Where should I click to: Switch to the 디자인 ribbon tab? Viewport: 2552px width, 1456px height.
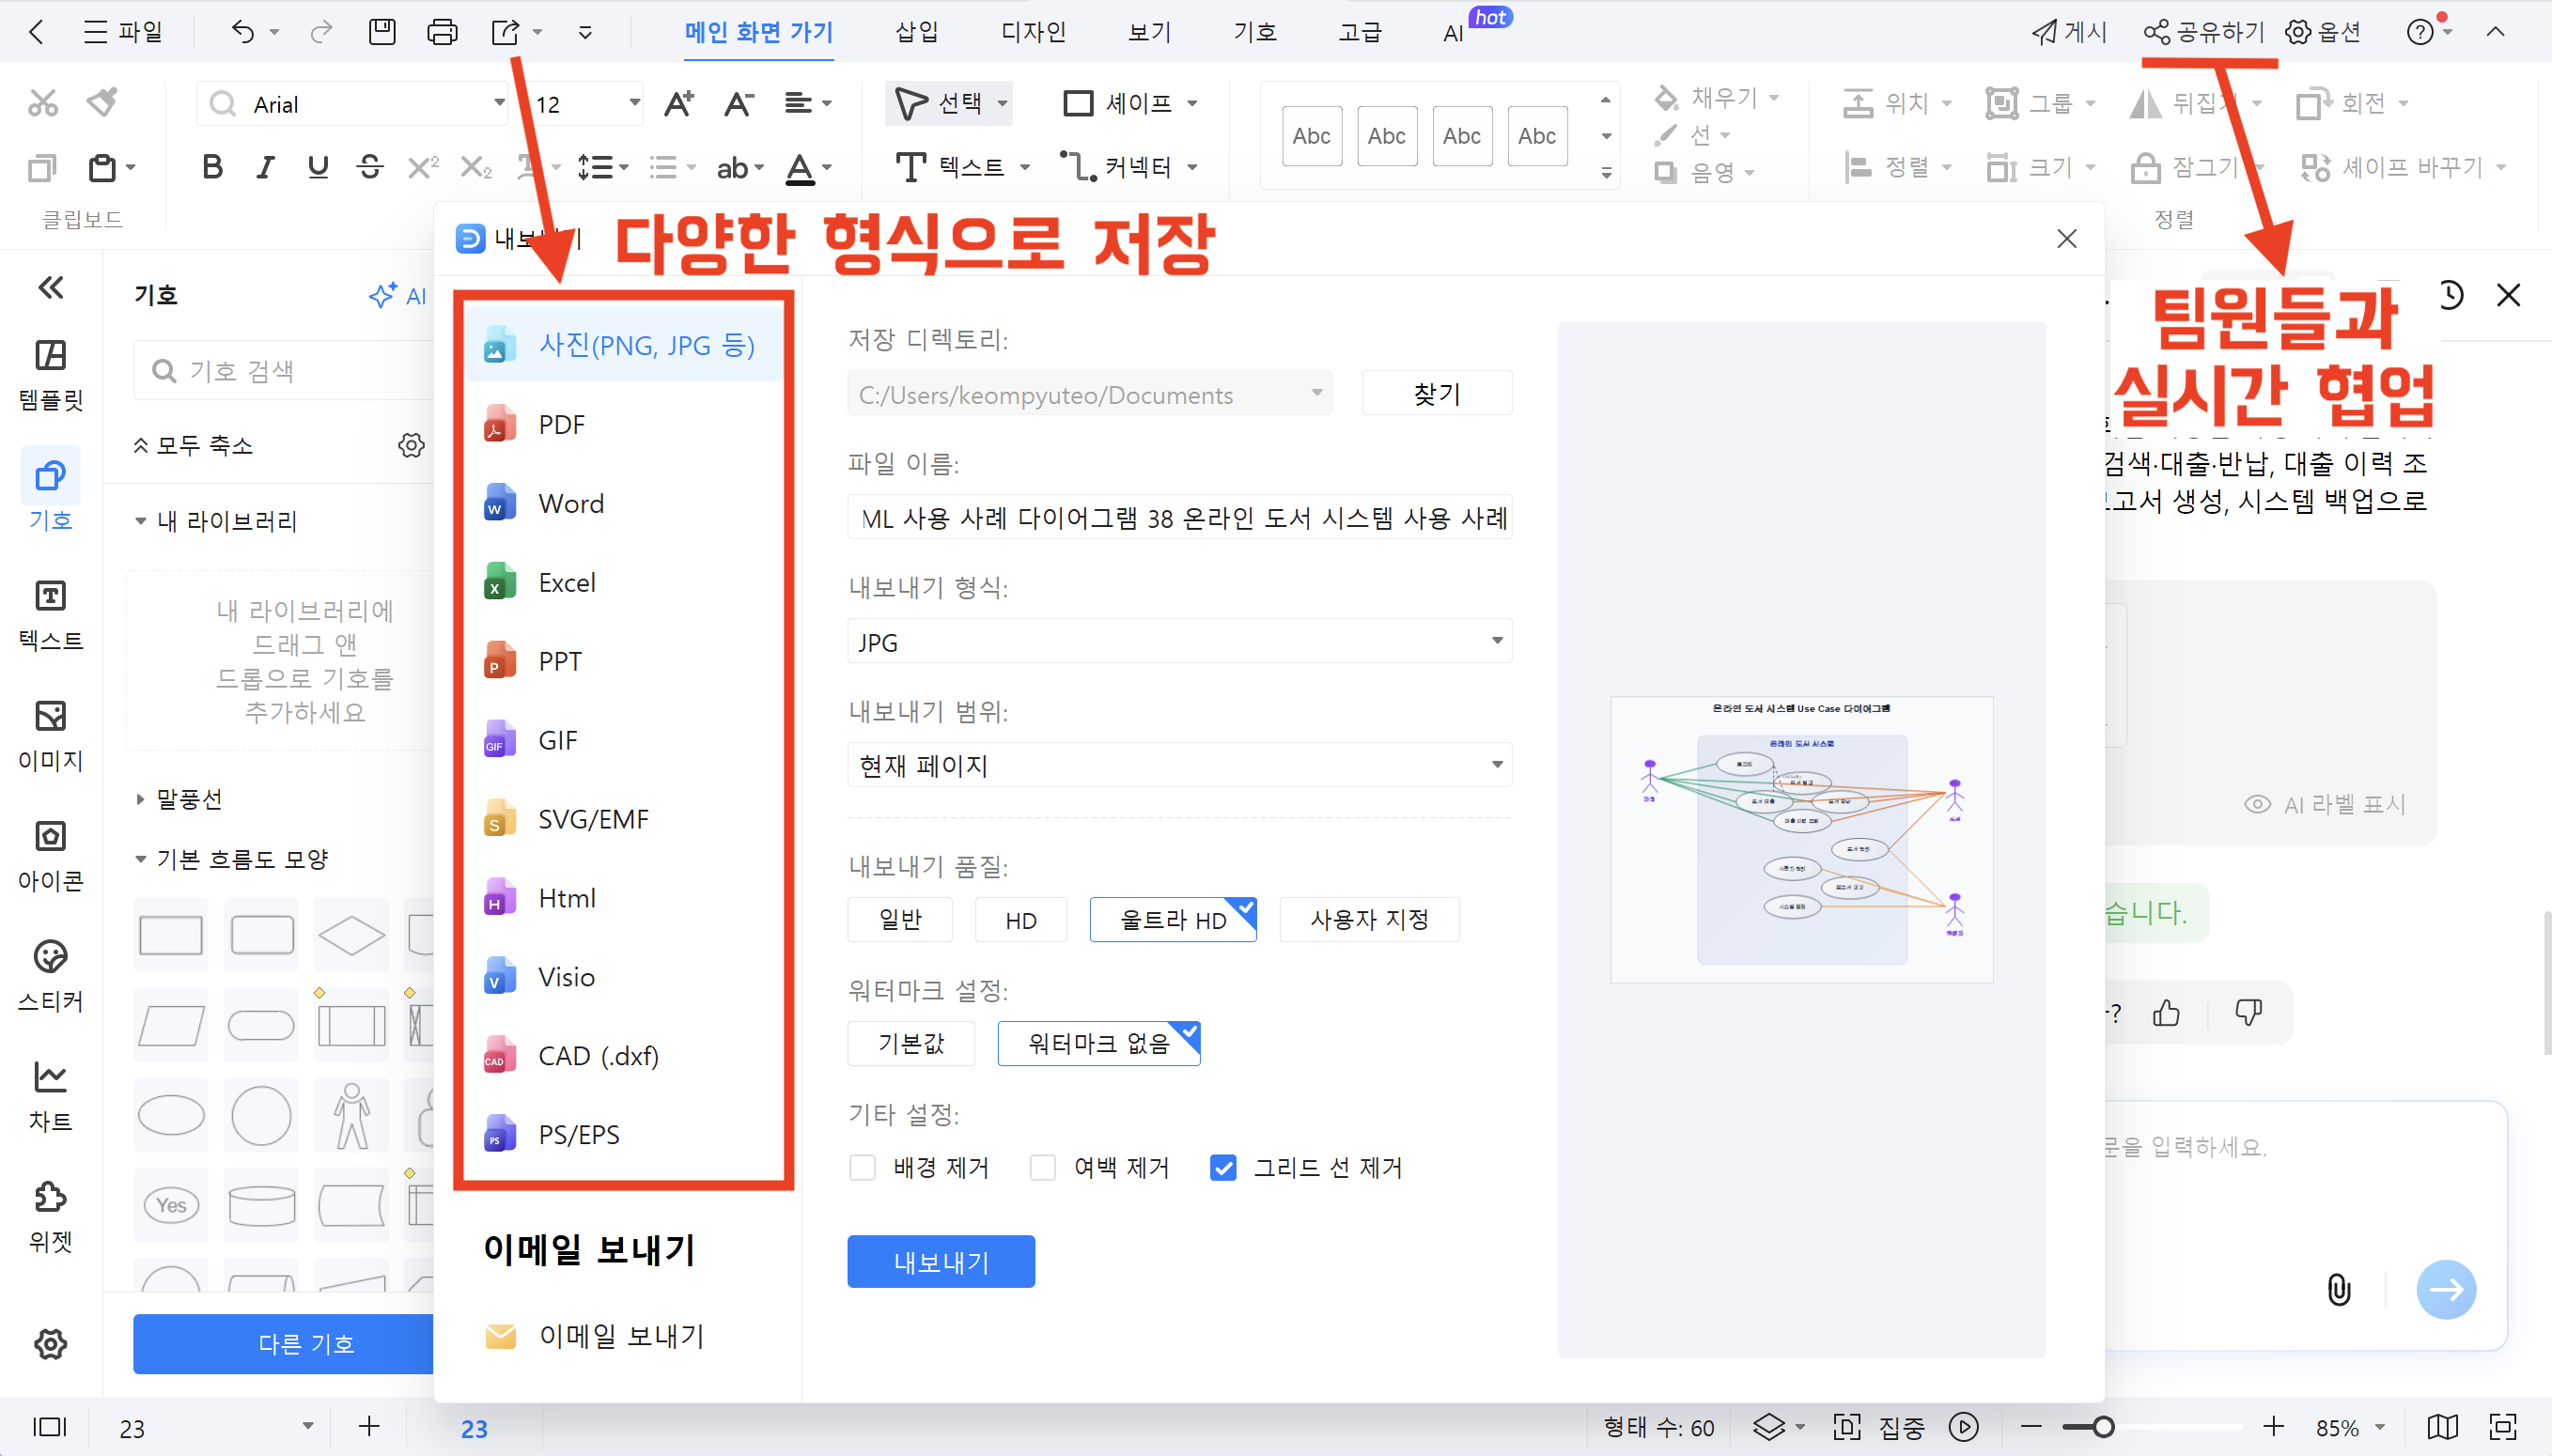coord(1033,31)
